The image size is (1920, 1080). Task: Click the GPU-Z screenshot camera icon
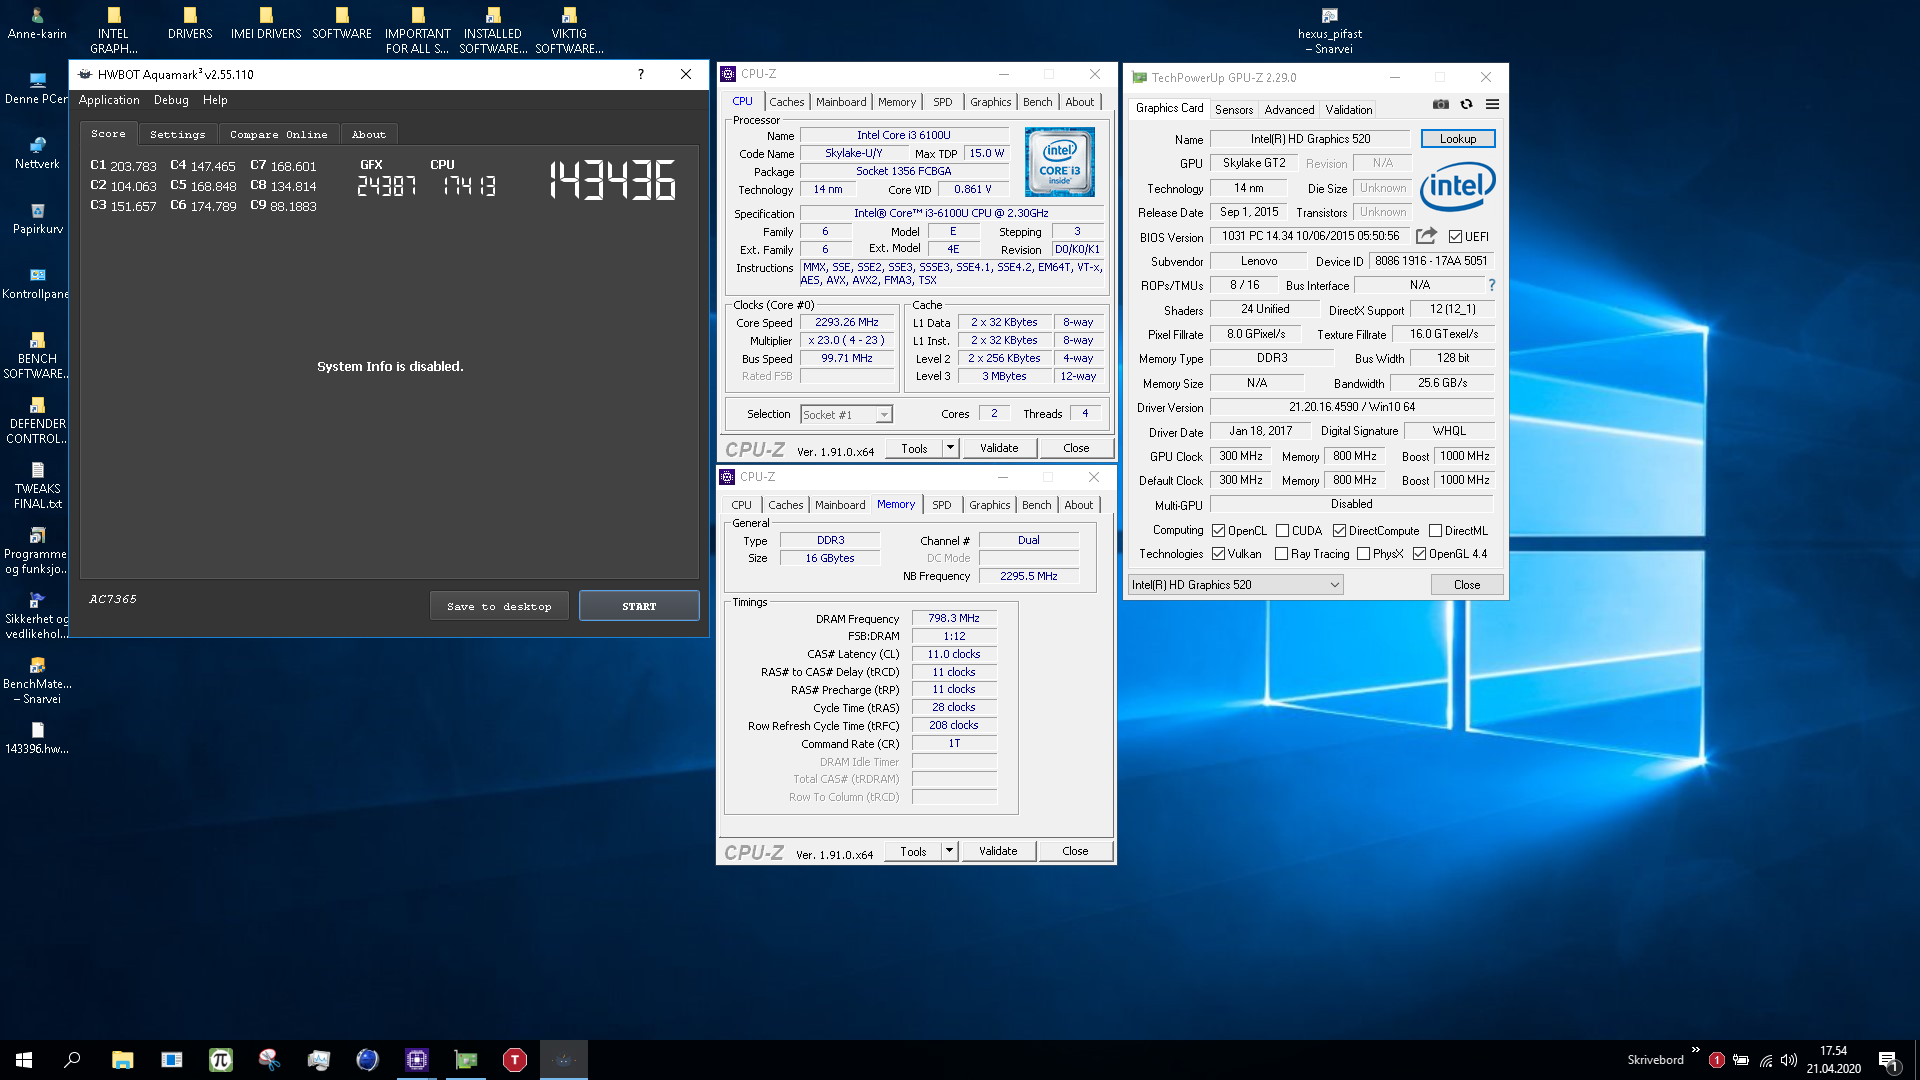click(1440, 104)
